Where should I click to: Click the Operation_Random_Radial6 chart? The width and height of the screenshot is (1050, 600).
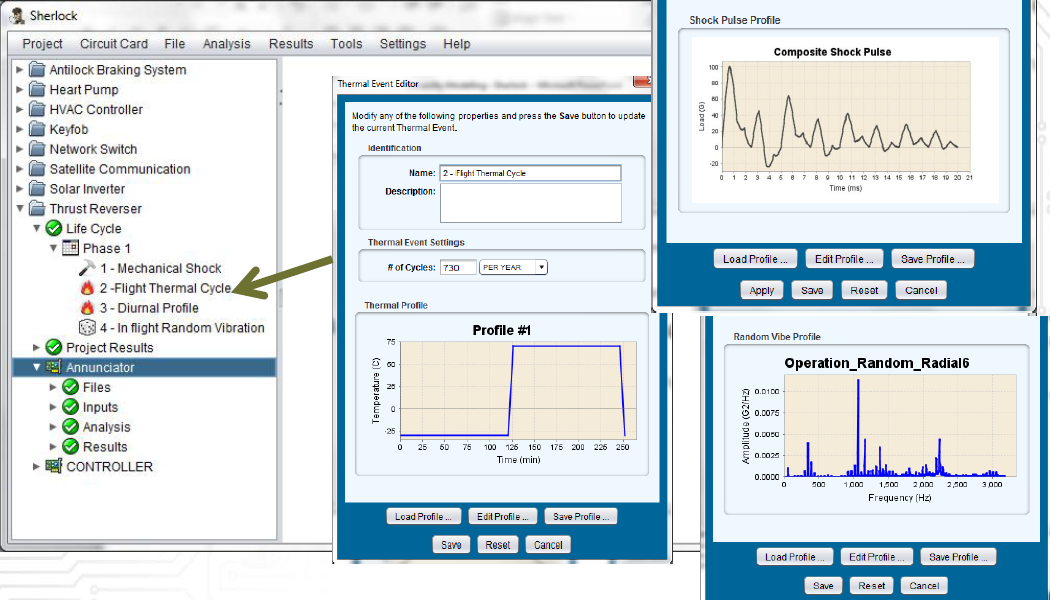877,429
